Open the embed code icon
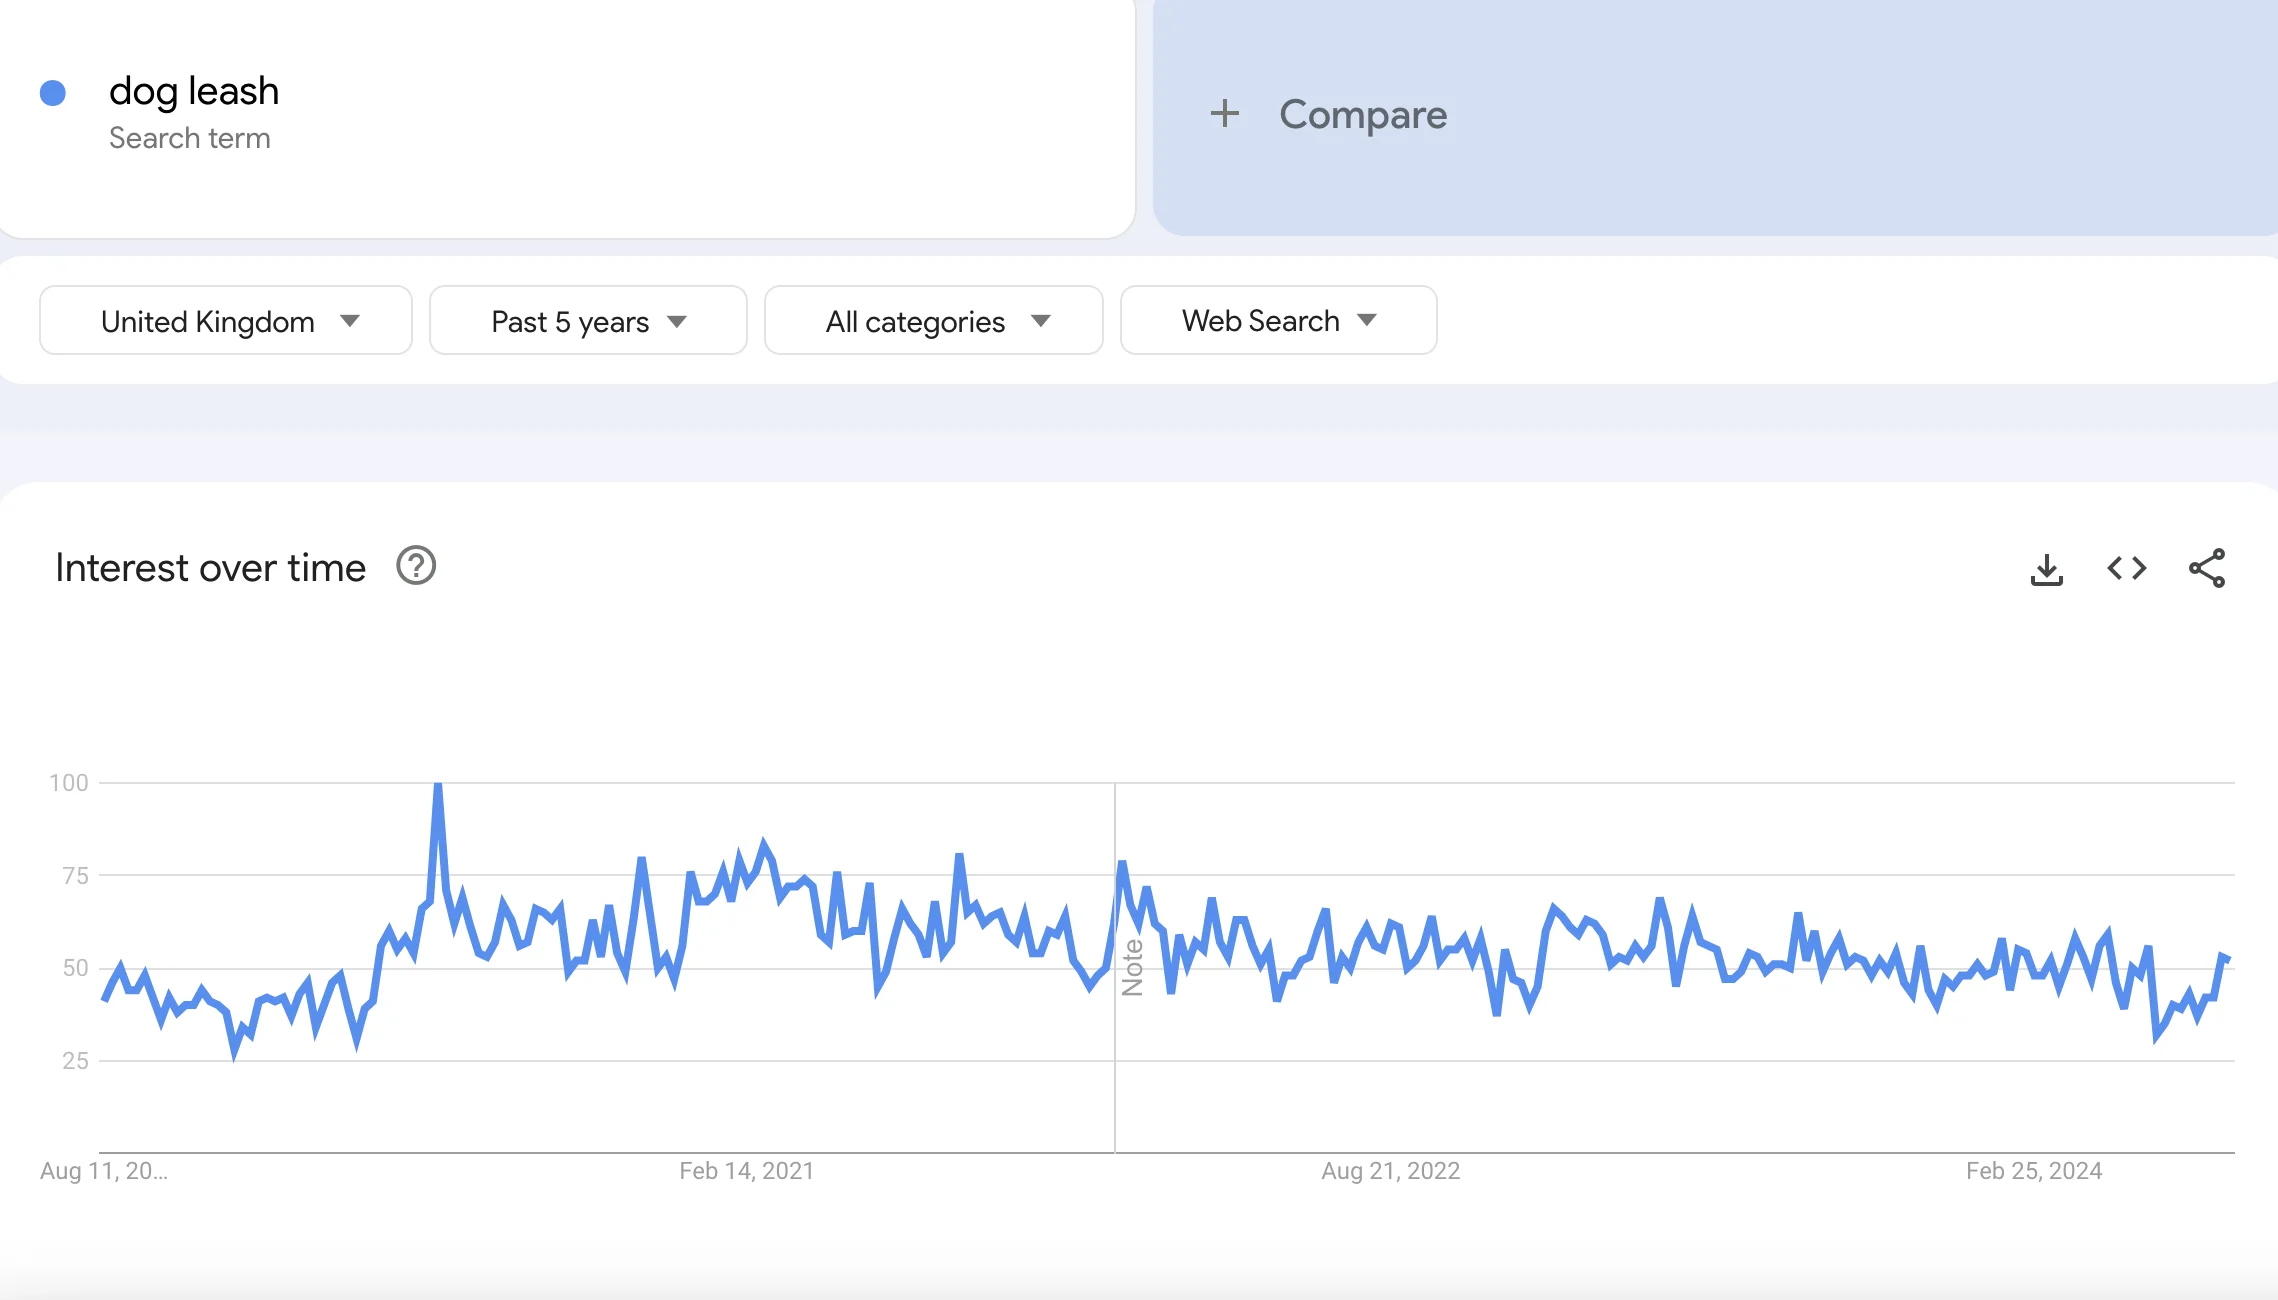Screen dimensions: 2278x1300 pos(2126,569)
